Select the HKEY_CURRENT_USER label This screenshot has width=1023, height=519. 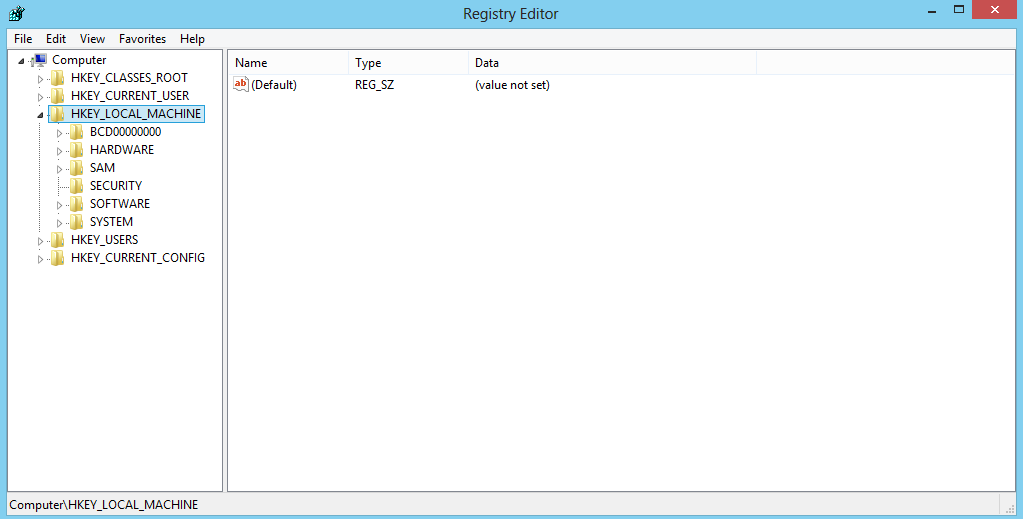[130, 96]
